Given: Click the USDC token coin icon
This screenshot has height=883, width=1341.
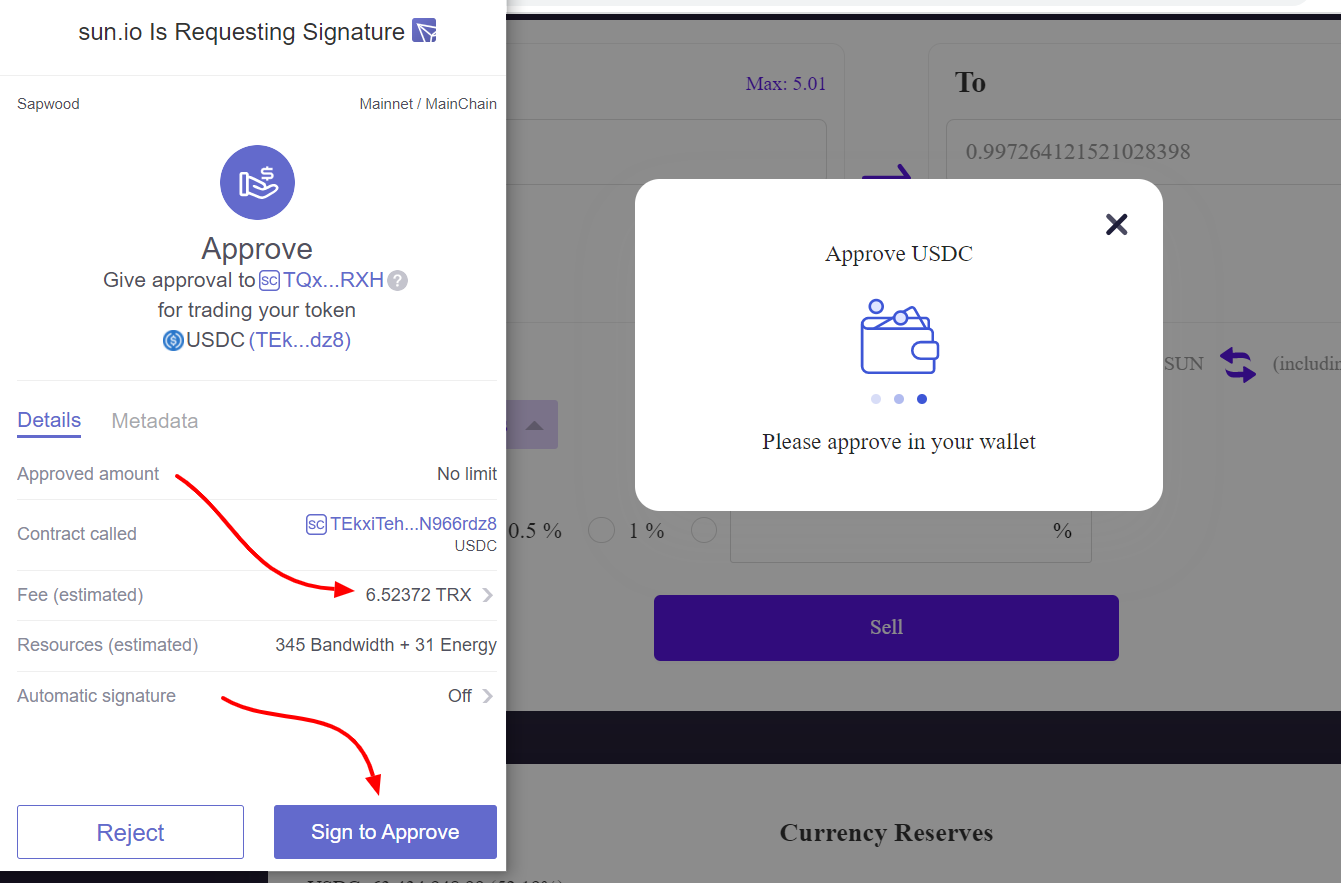Looking at the screenshot, I should click(x=173, y=341).
